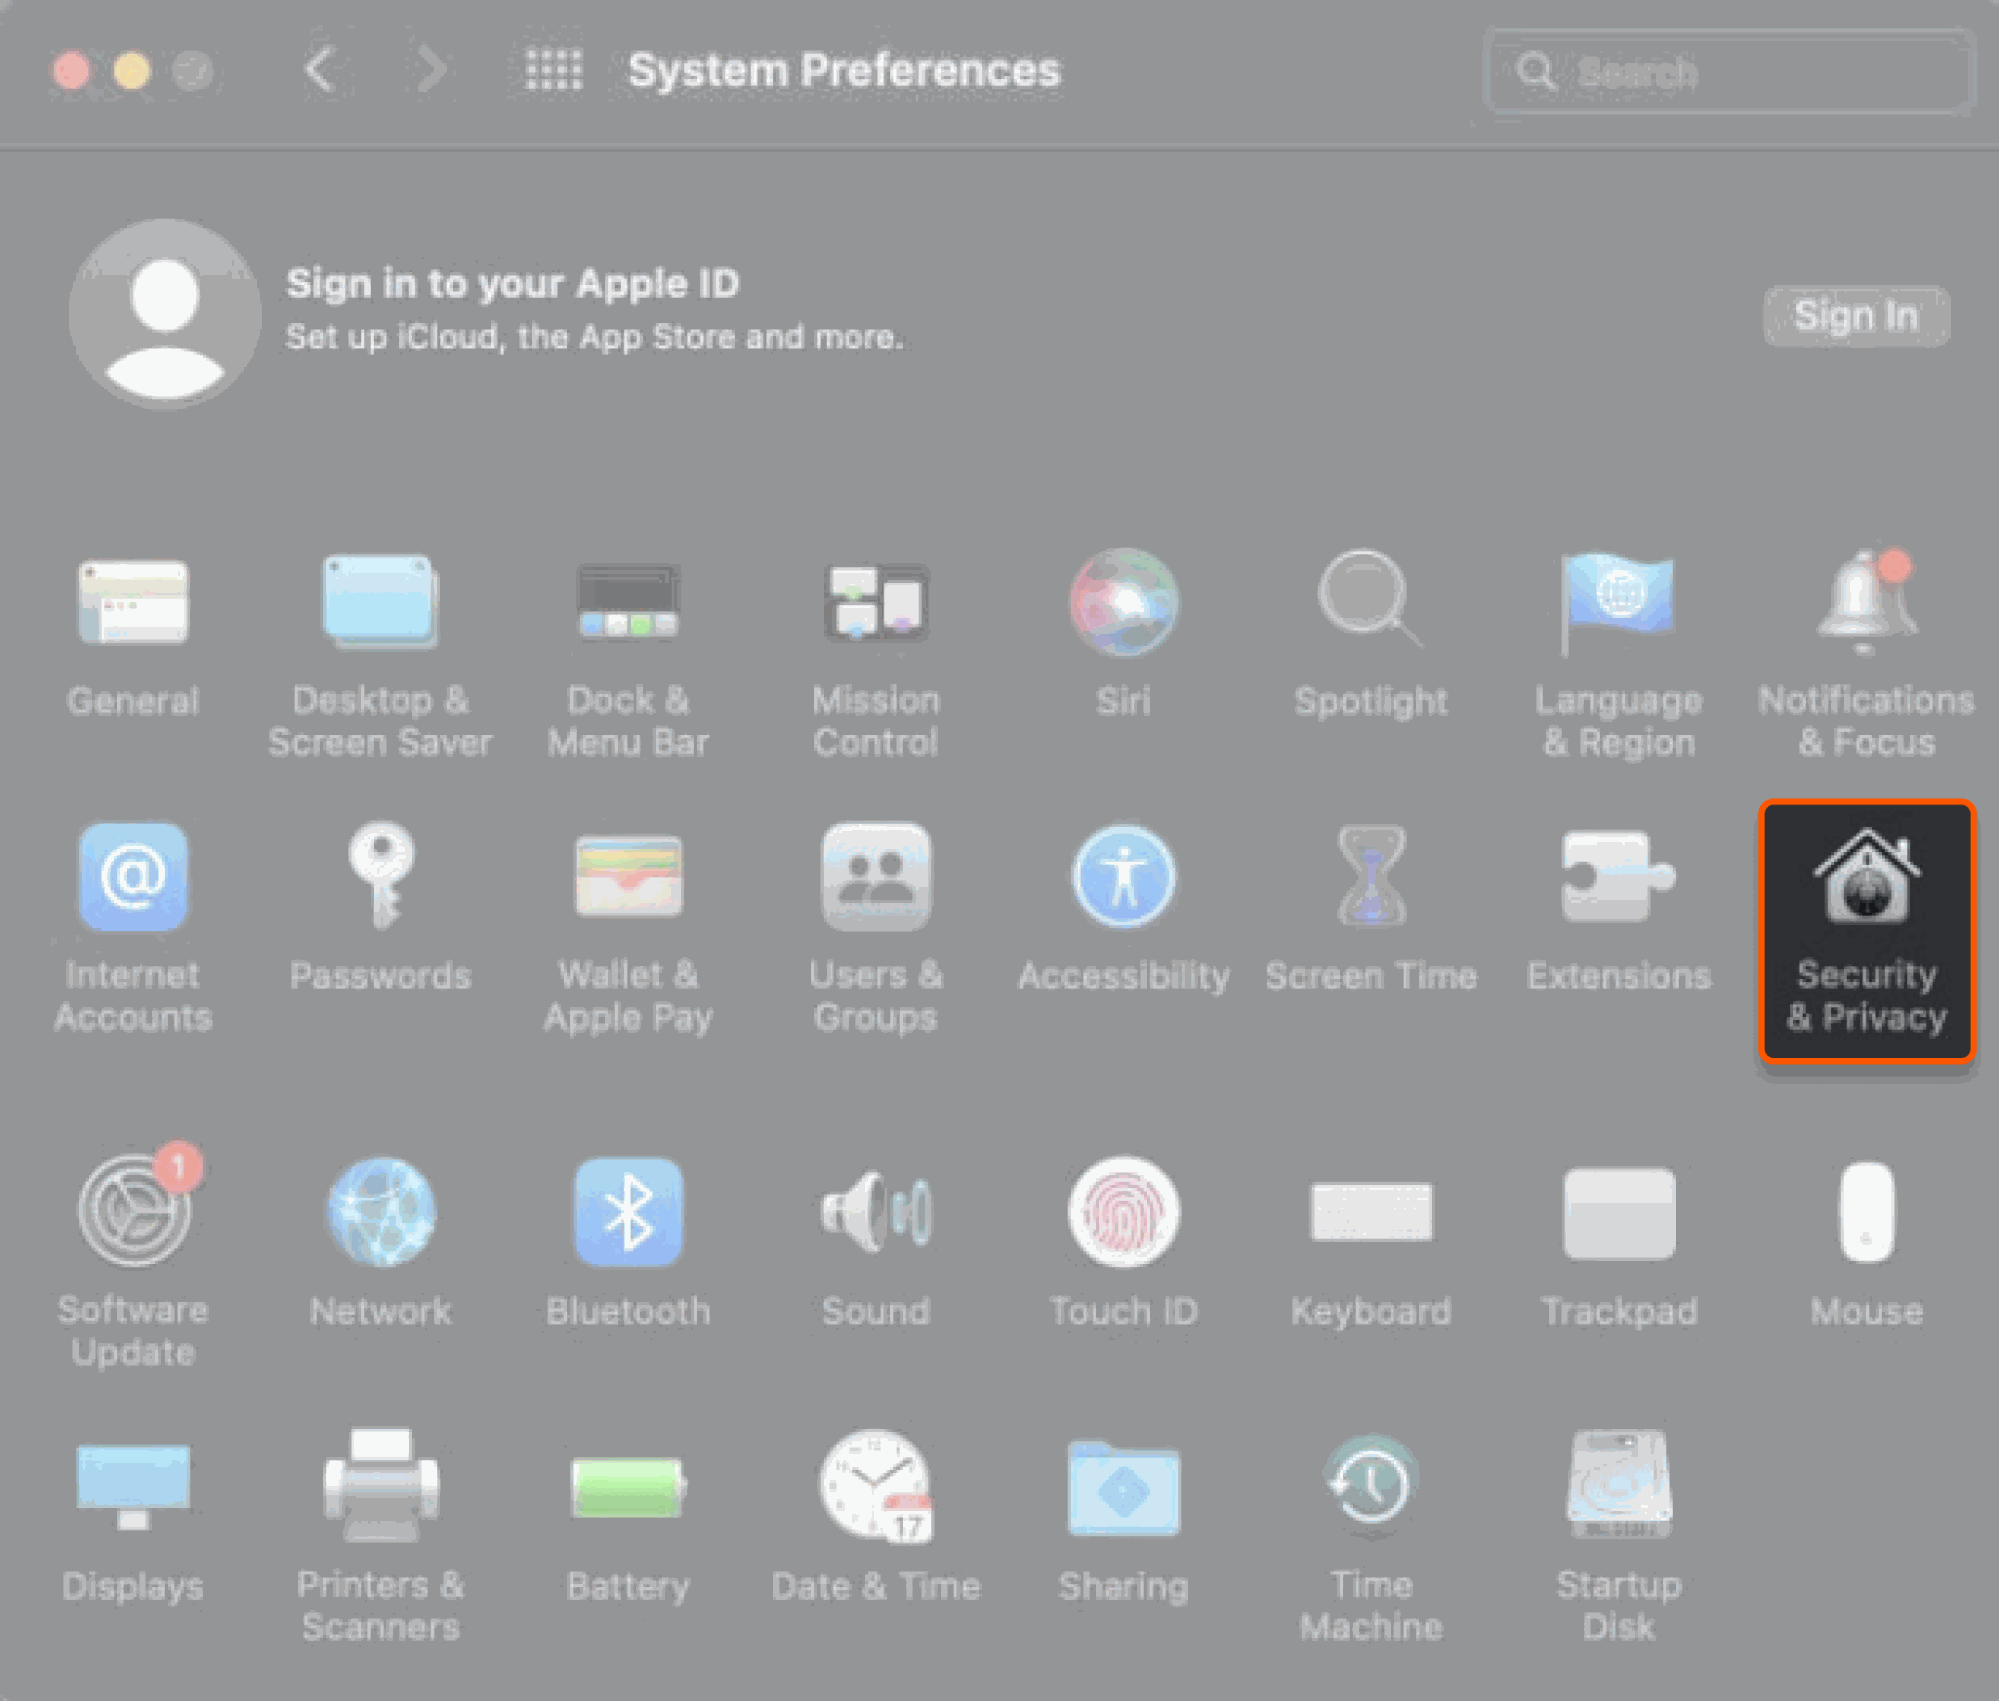The height and width of the screenshot is (1702, 1999).
Task: Open Internet Accounts pane
Action: click(133, 928)
